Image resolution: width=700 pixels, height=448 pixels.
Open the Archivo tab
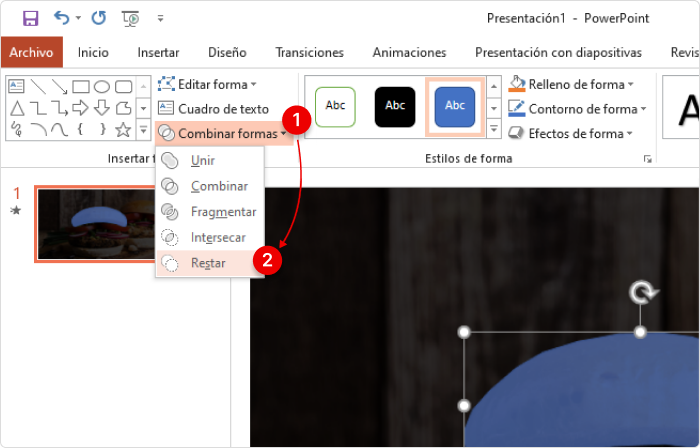tap(31, 52)
